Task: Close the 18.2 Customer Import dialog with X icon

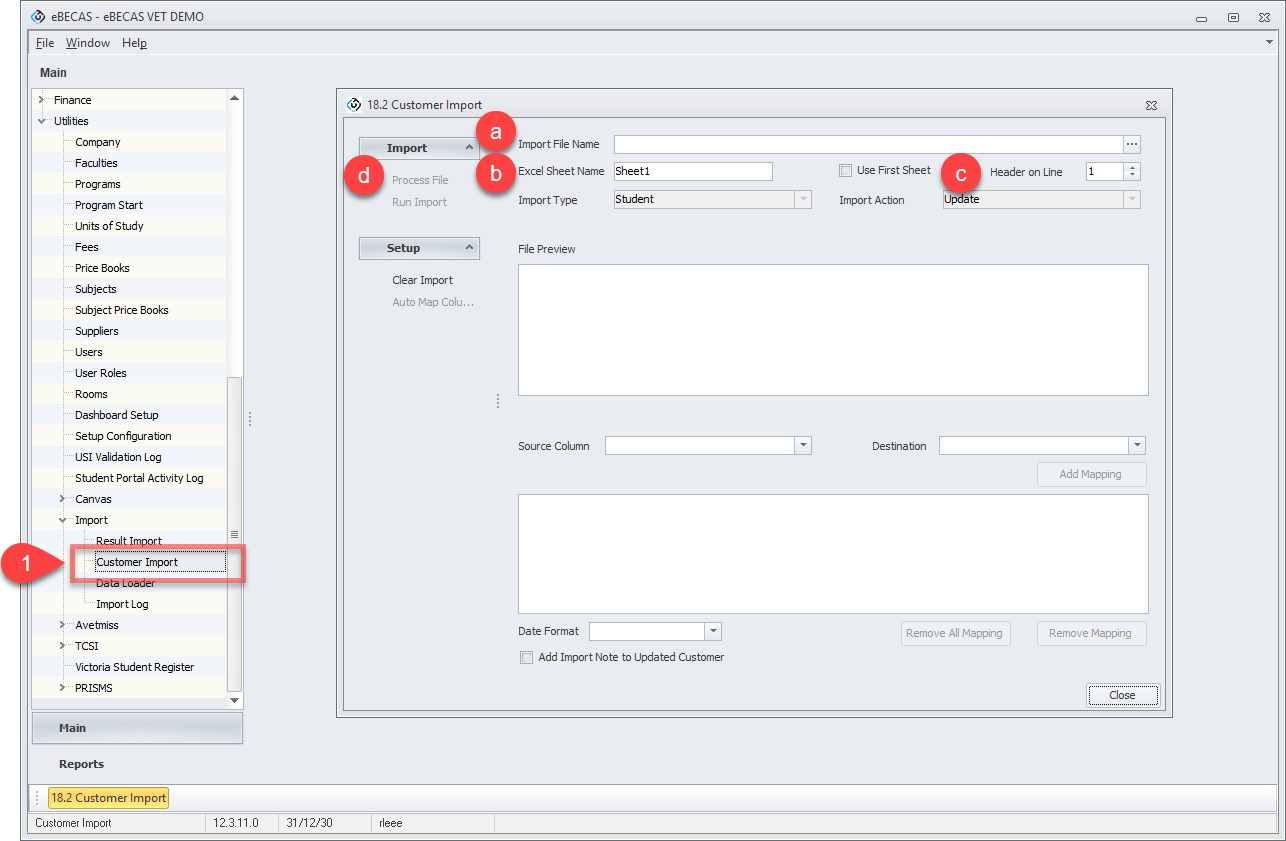Action: [1151, 105]
